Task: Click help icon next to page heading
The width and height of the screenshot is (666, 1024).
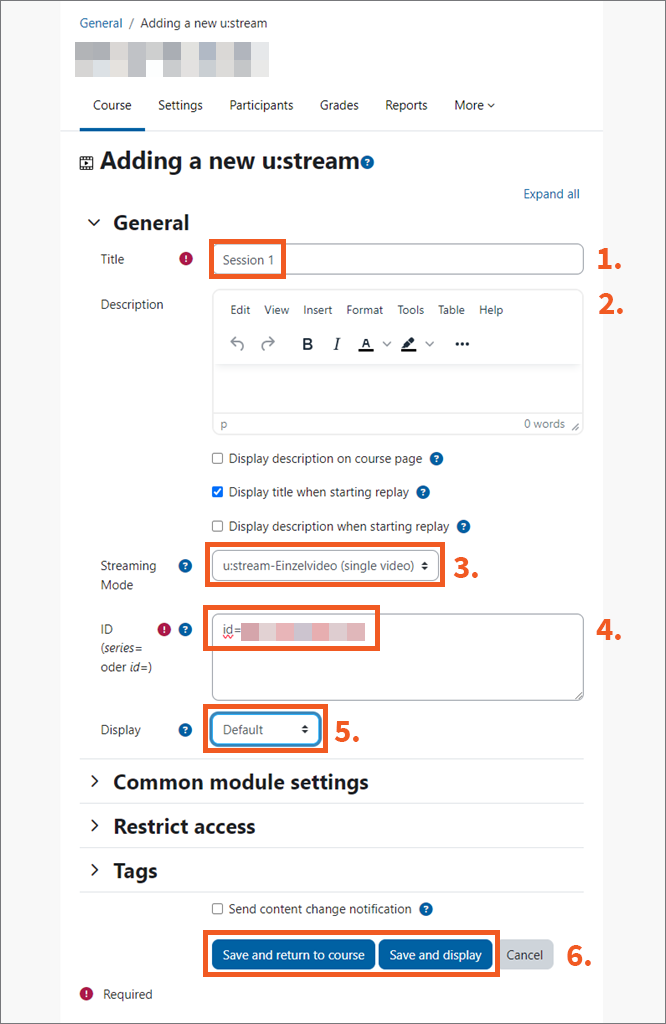Action: click(368, 162)
